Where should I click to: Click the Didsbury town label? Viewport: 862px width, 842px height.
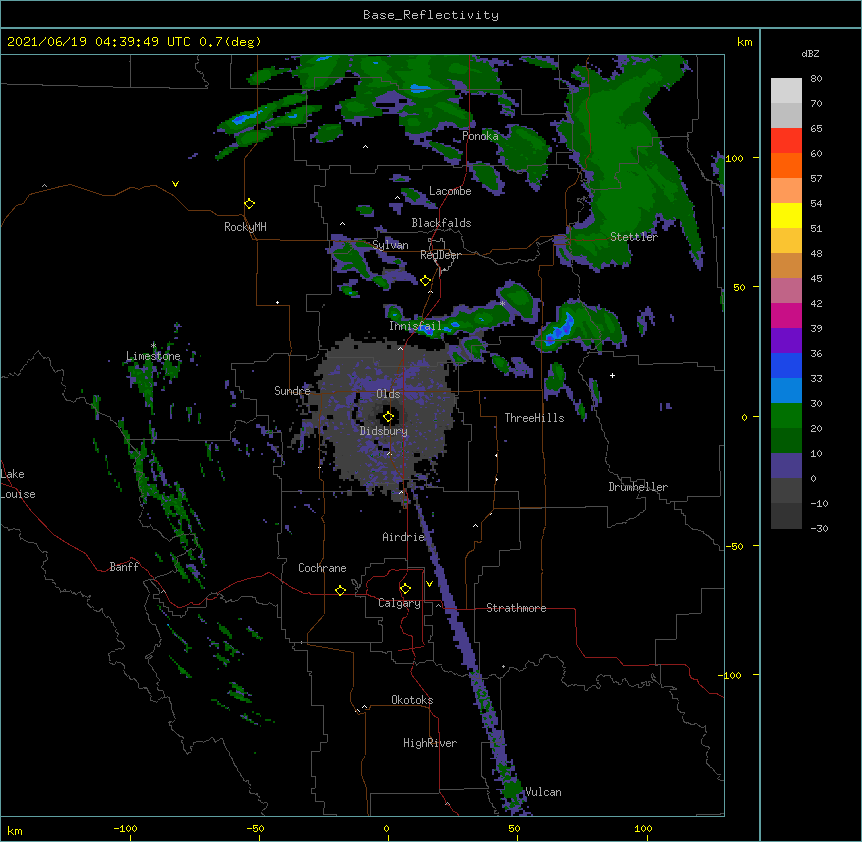click(384, 431)
